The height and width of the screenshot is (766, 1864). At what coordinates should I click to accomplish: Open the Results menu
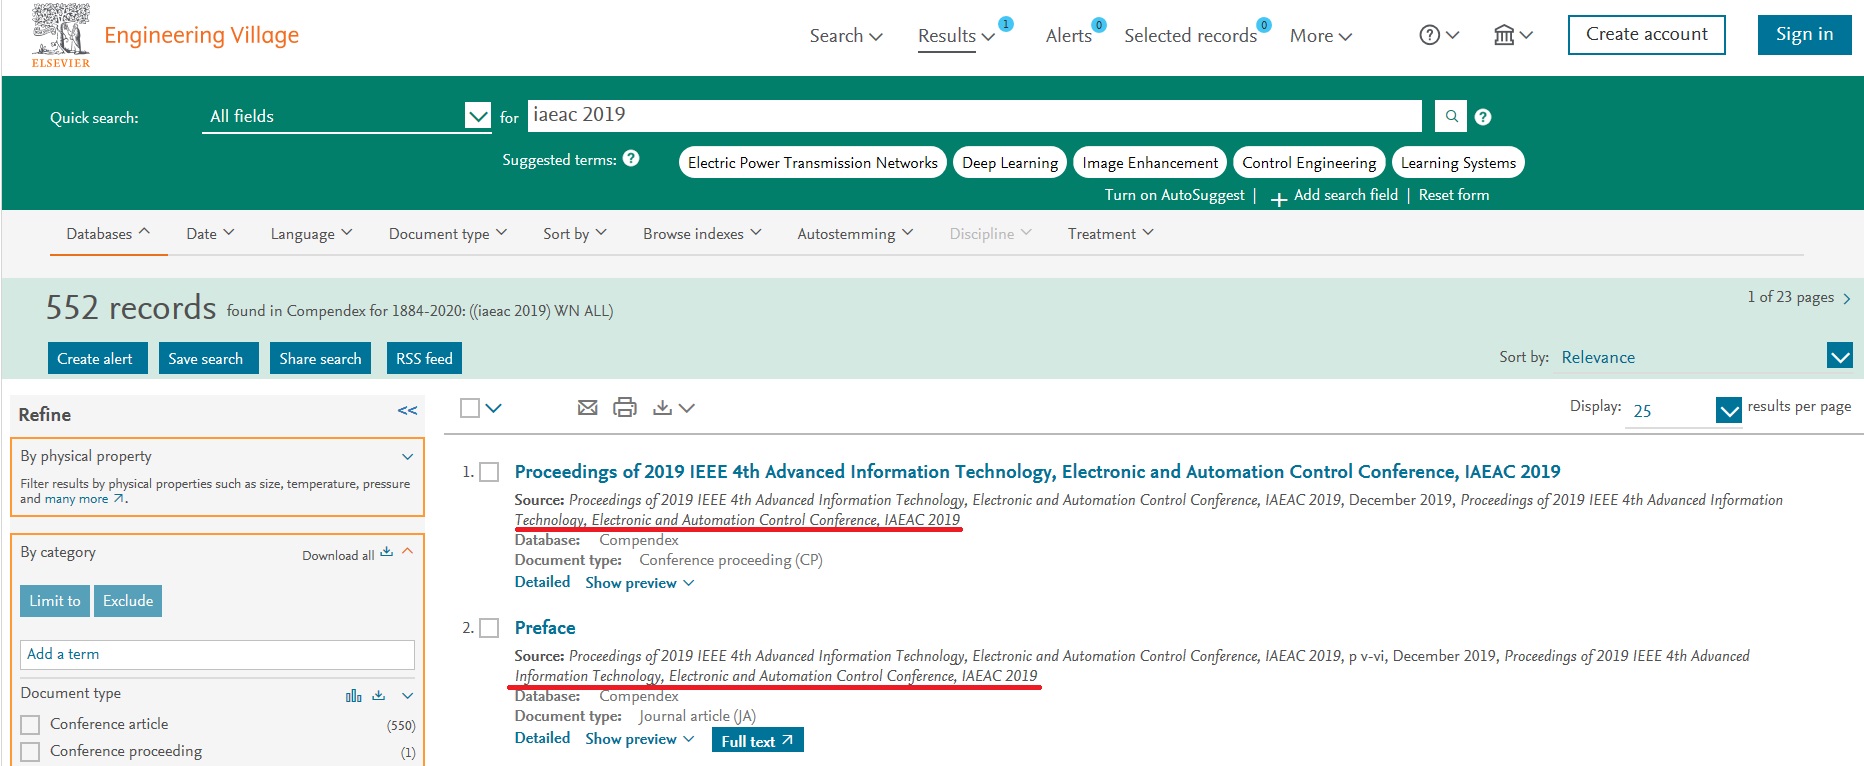tap(956, 36)
